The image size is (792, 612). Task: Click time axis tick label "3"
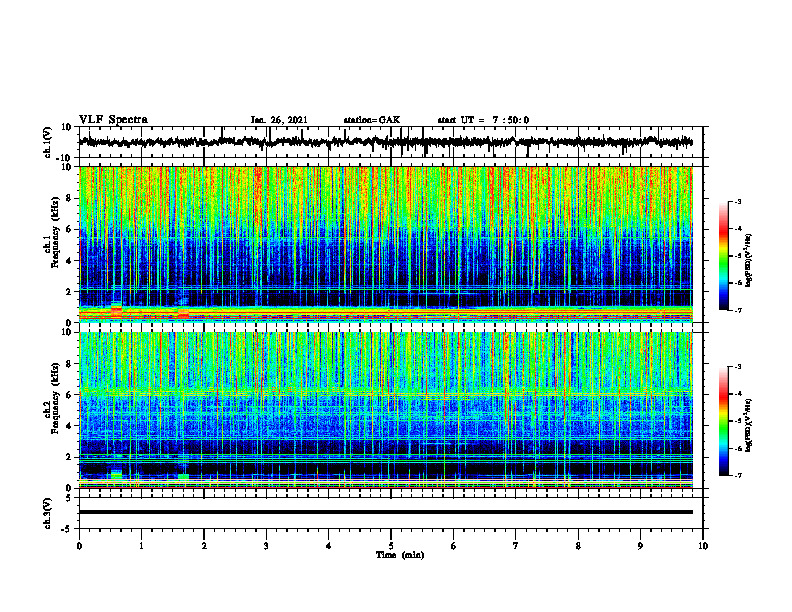tap(266, 546)
